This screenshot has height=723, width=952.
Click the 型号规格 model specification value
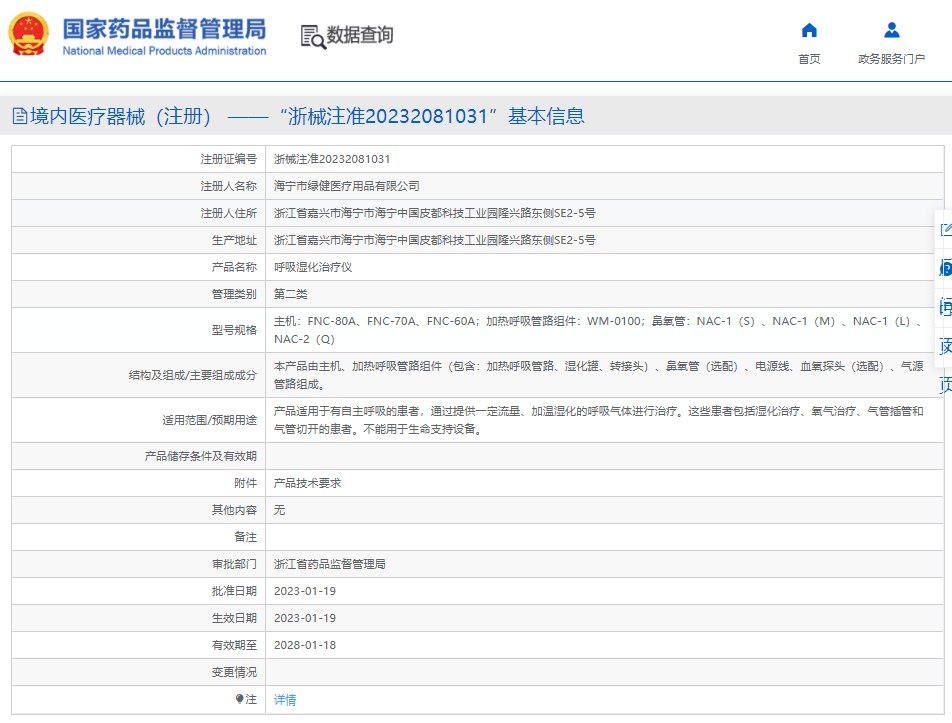(x=599, y=330)
